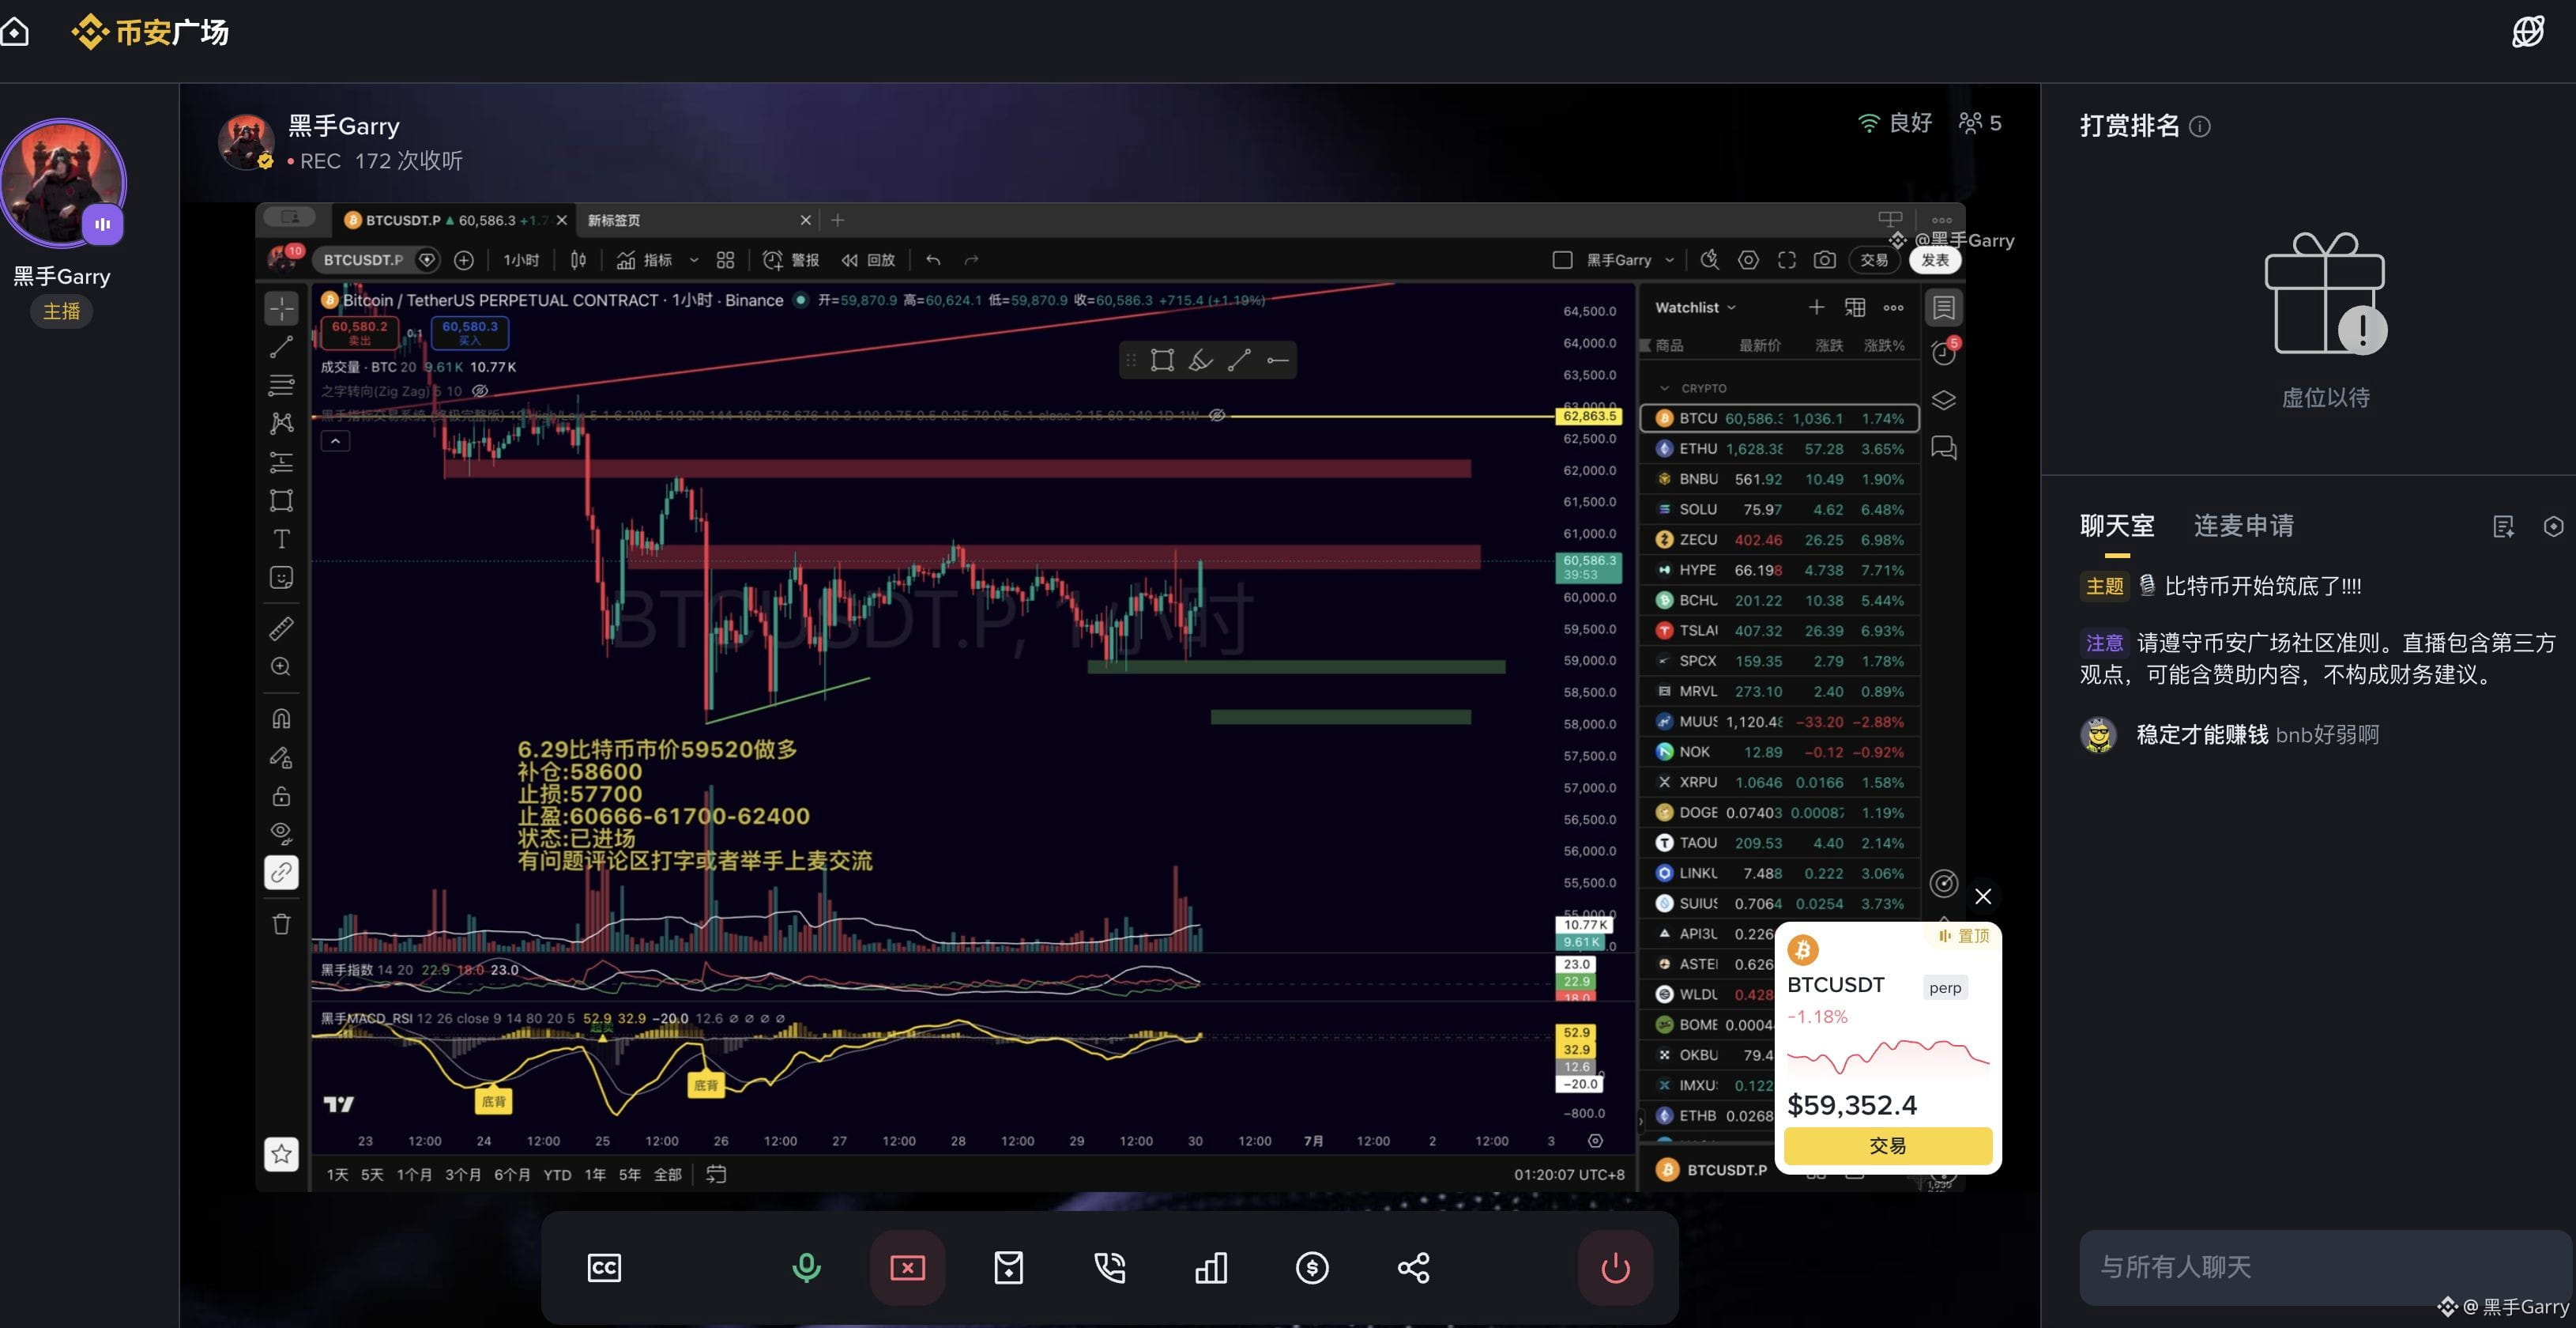Delete drawings with the trash icon

pyautogui.click(x=281, y=924)
